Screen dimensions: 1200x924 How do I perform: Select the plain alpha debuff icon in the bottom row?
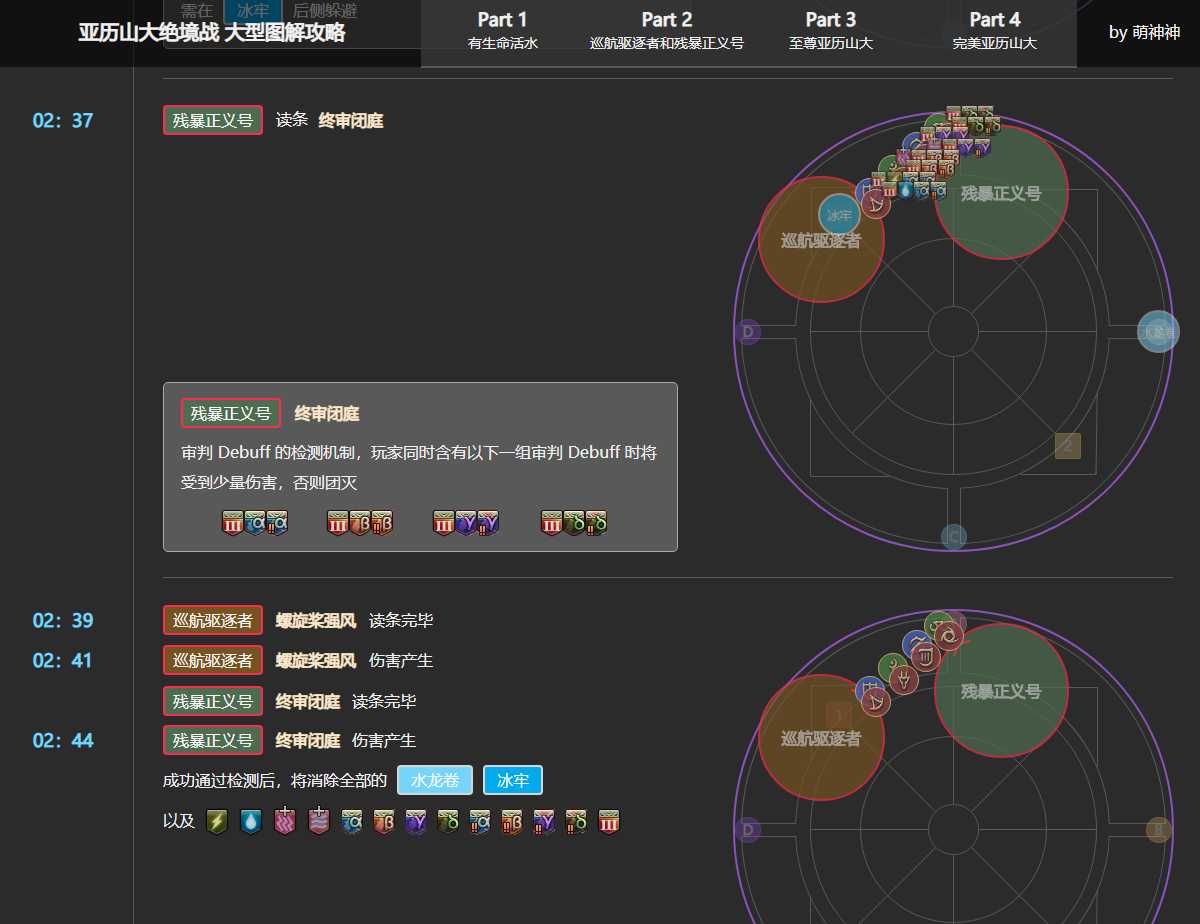(352, 822)
